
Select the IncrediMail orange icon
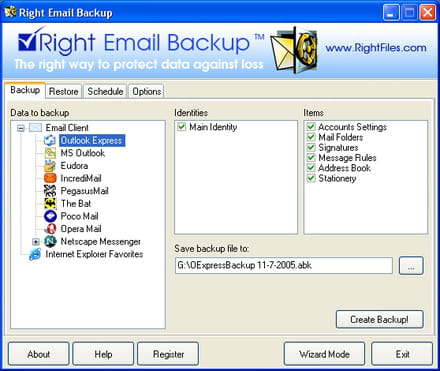tap(50, 178)
